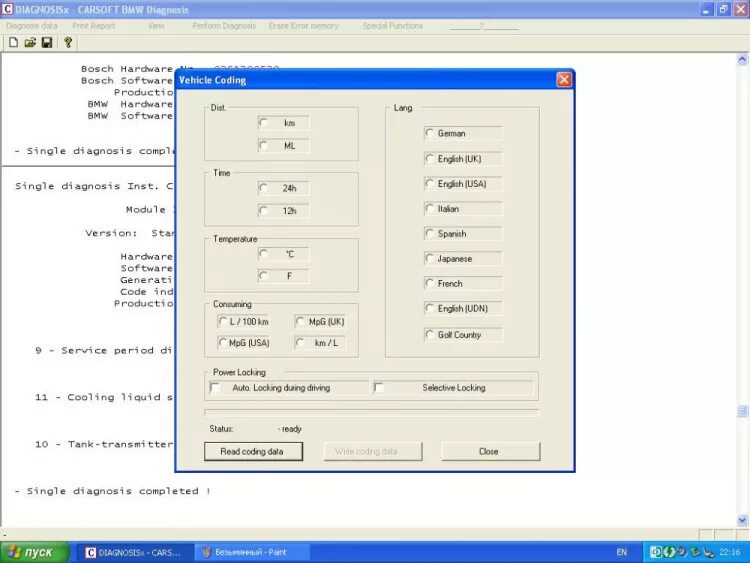750x563 pixels.
Task: Click the '11 - Cooling liquid' line
Action: click(104, 397)
